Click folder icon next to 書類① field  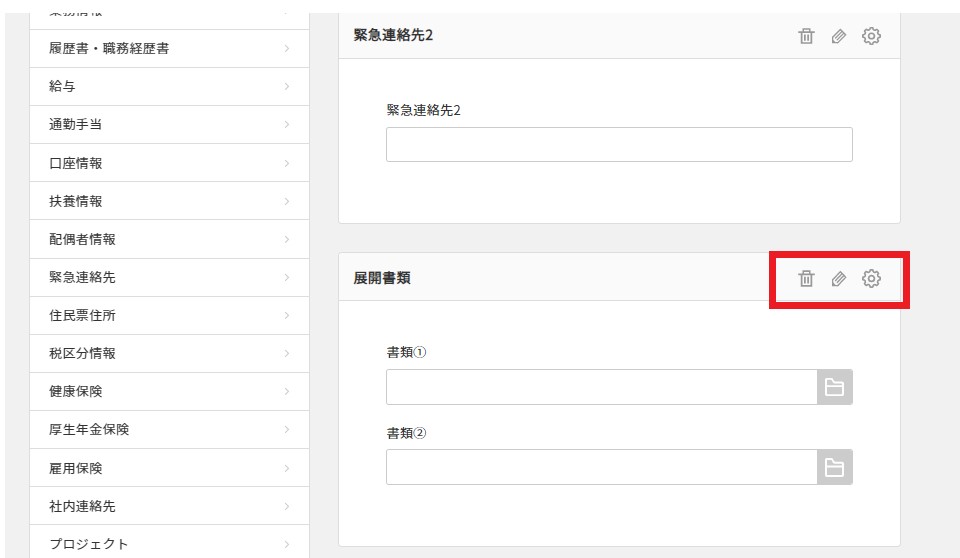click(834, 388)
